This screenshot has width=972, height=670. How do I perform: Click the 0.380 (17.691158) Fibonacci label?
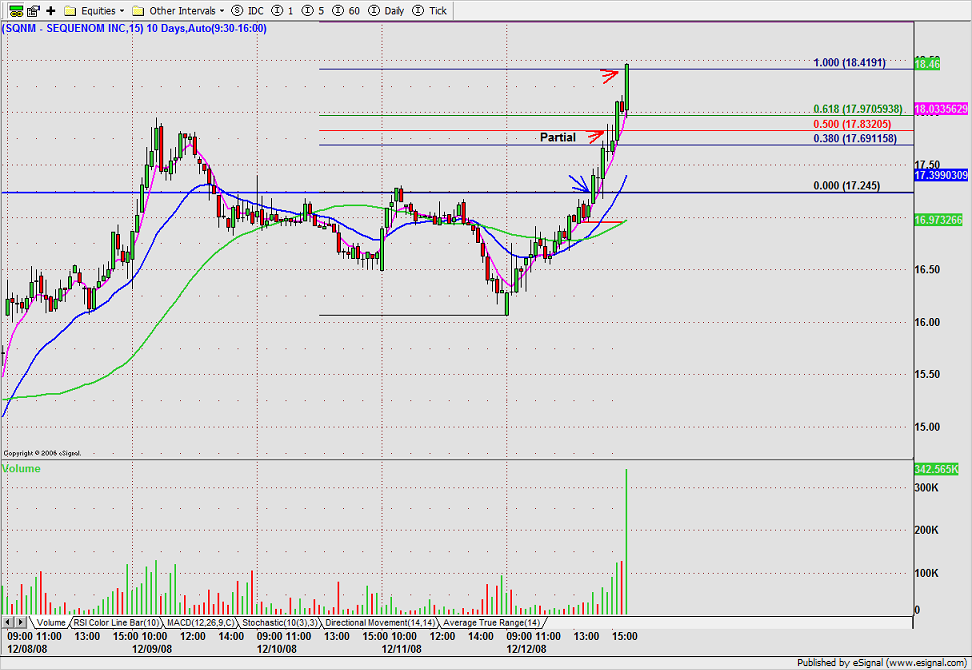855,138
